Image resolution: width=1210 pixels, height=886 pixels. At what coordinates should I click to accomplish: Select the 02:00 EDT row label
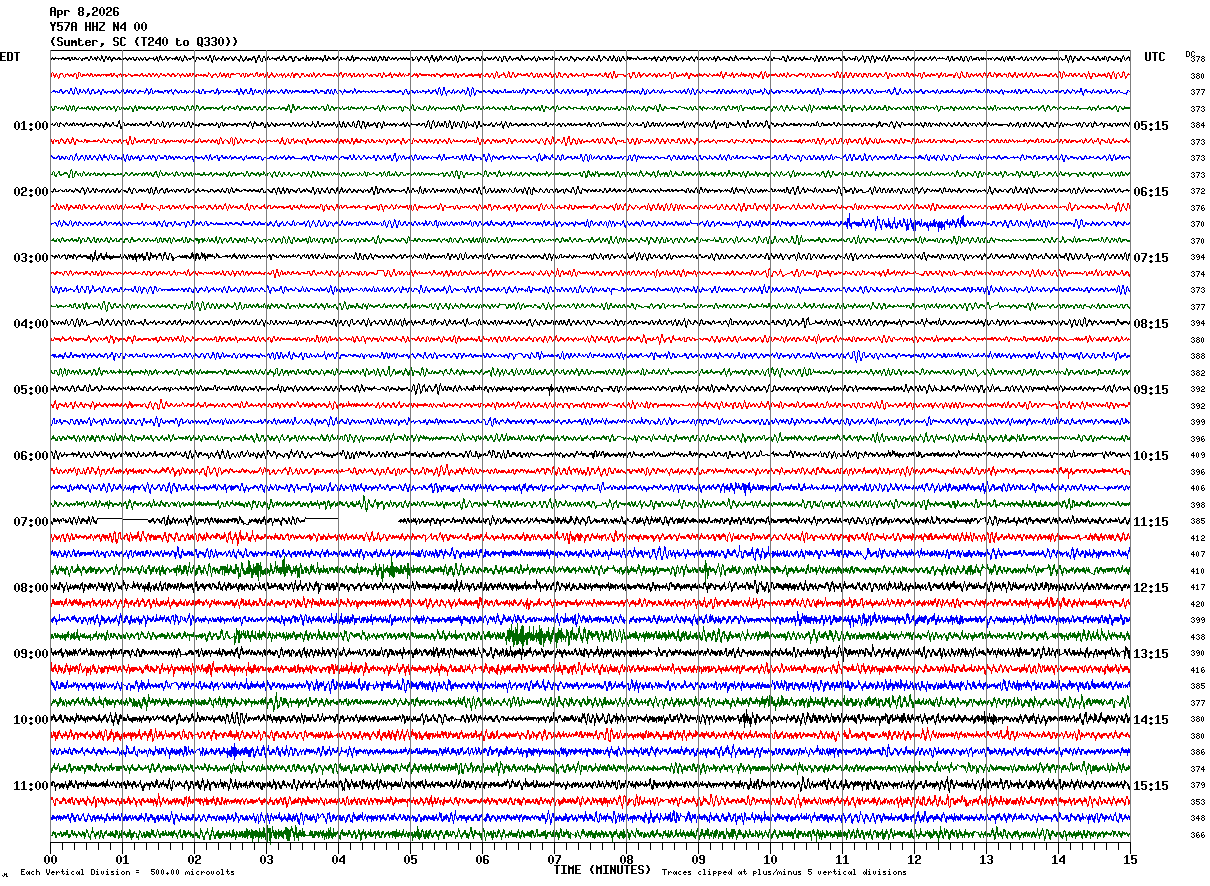click(31, 192)
